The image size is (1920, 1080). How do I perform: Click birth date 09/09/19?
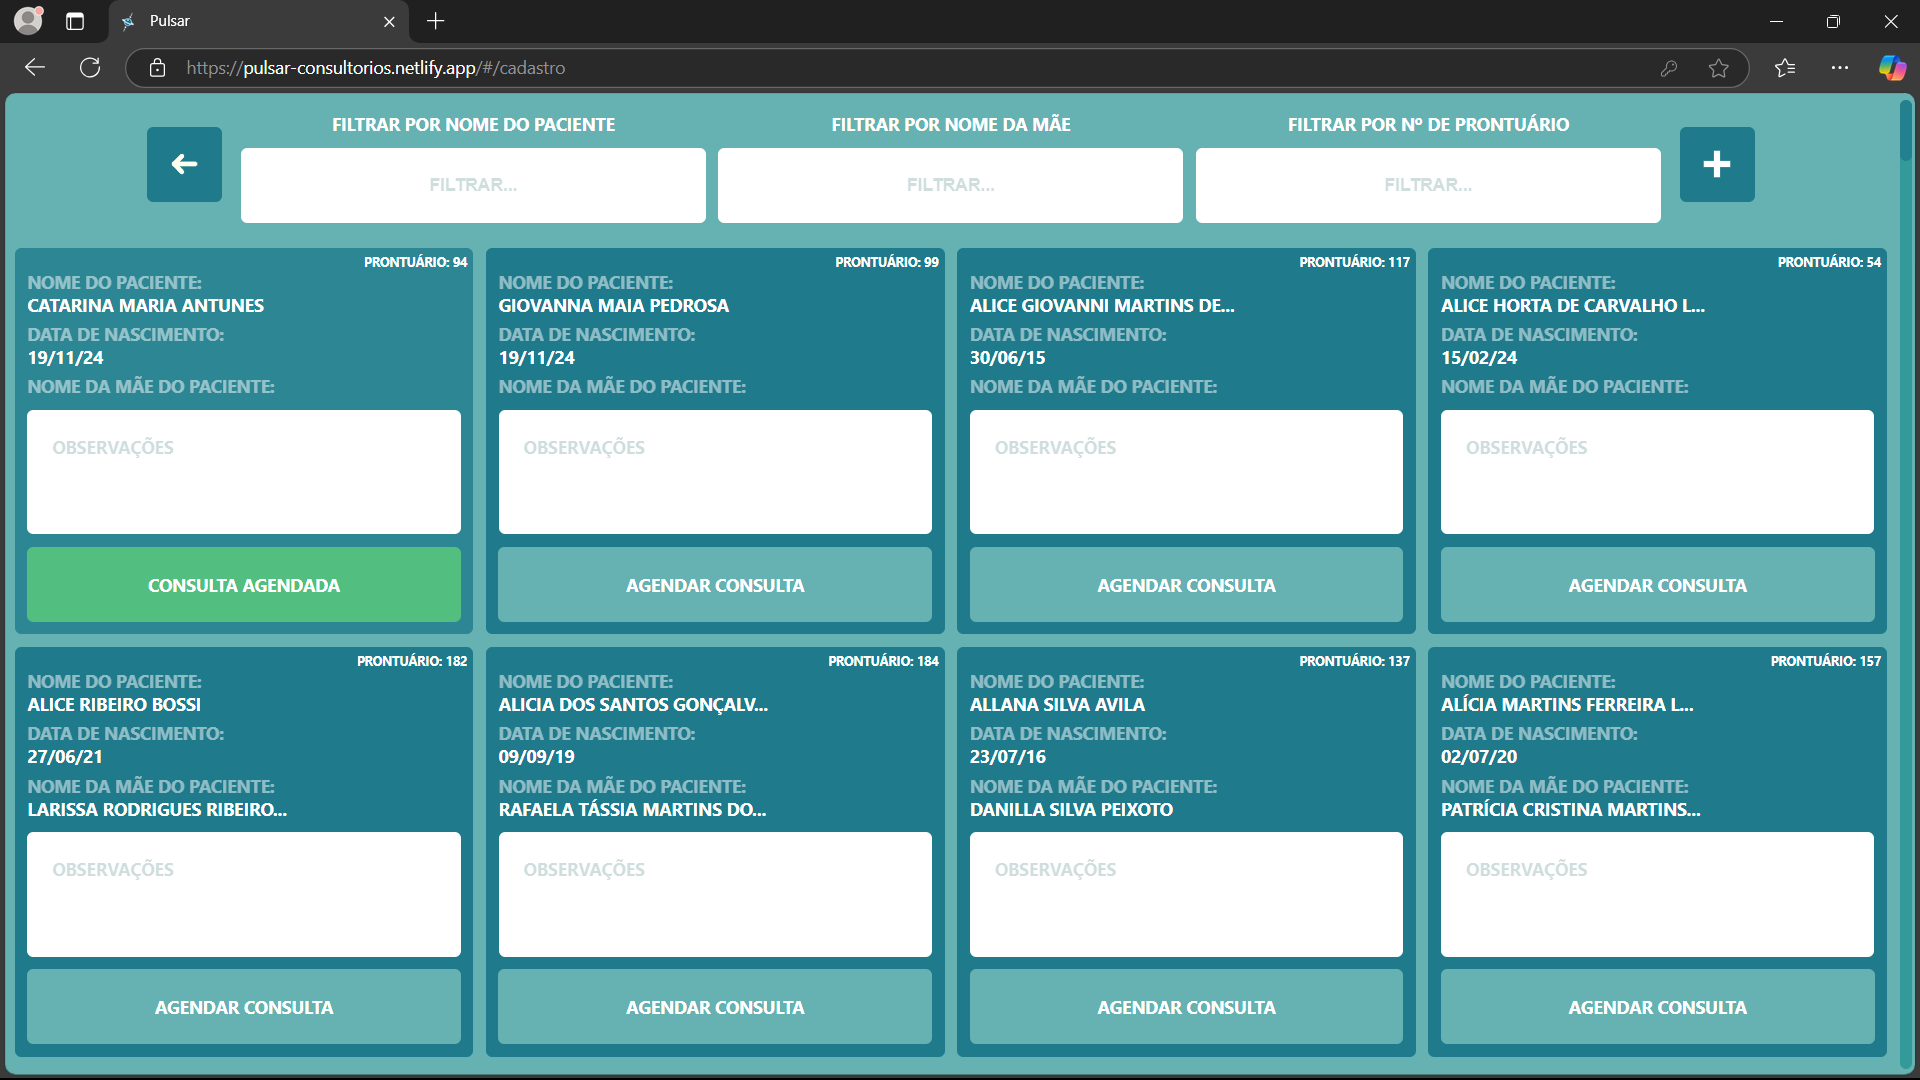click(536, 757)
